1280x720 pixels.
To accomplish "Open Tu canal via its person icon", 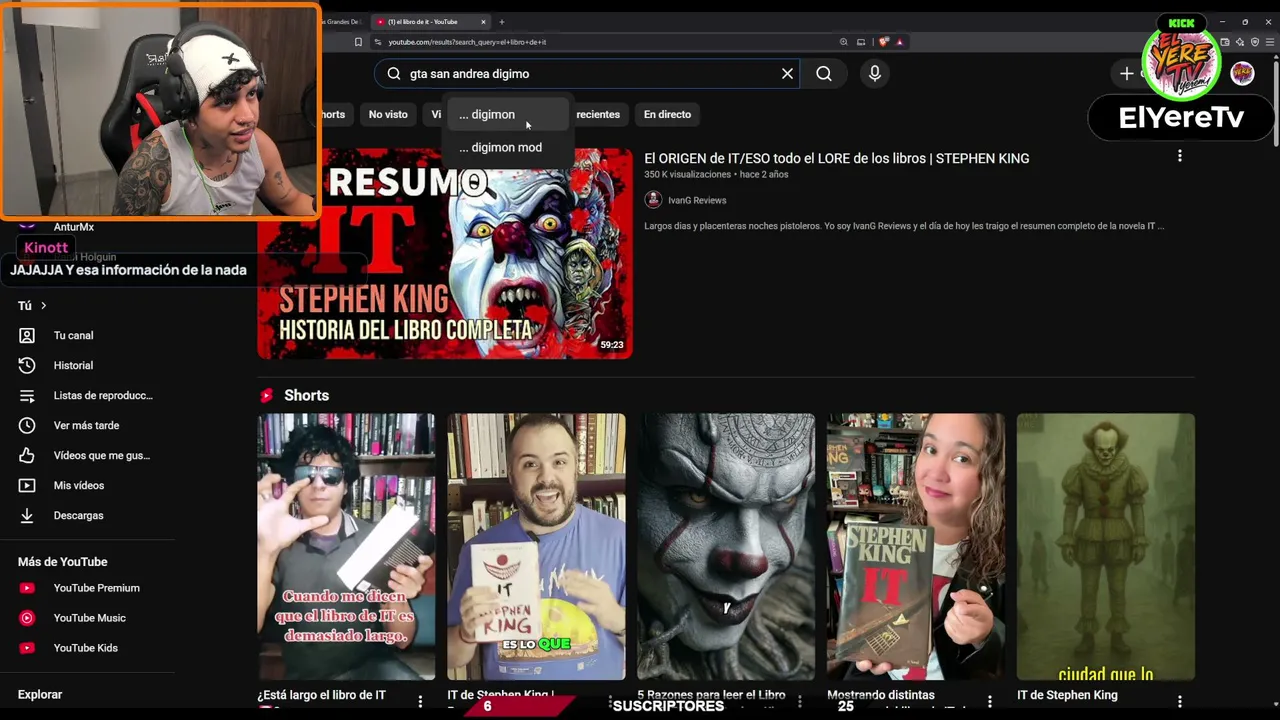I will (x=27, y=336).
